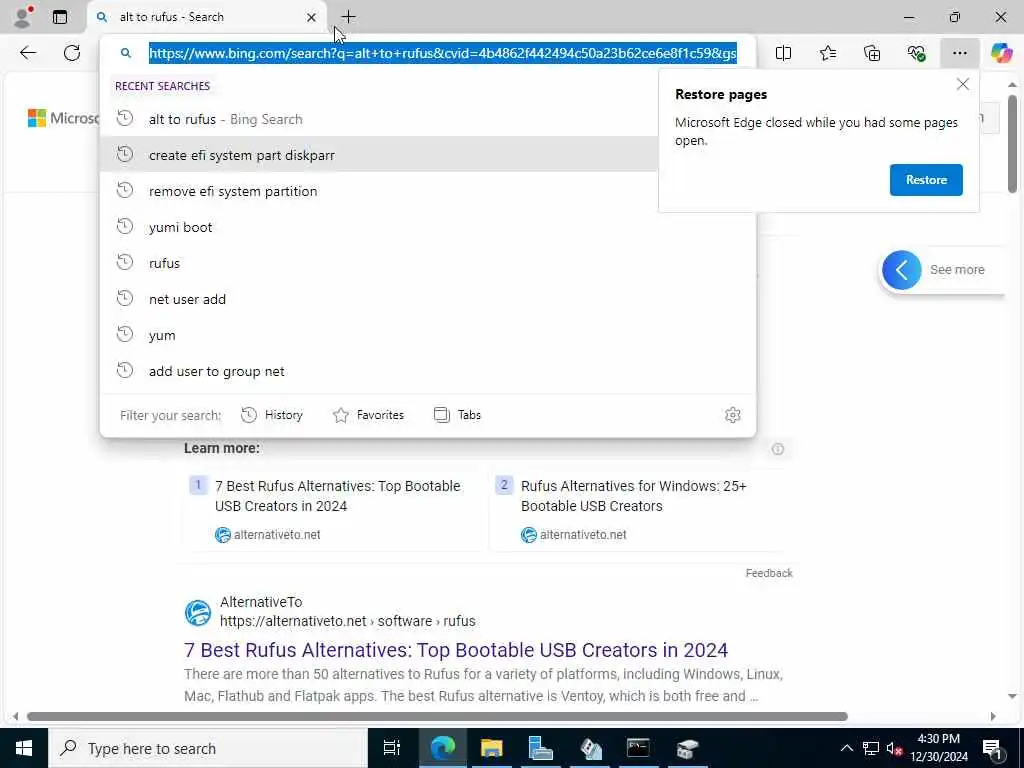Open the tab actions menu icon
1024x768 pixels.
(60, 17)
